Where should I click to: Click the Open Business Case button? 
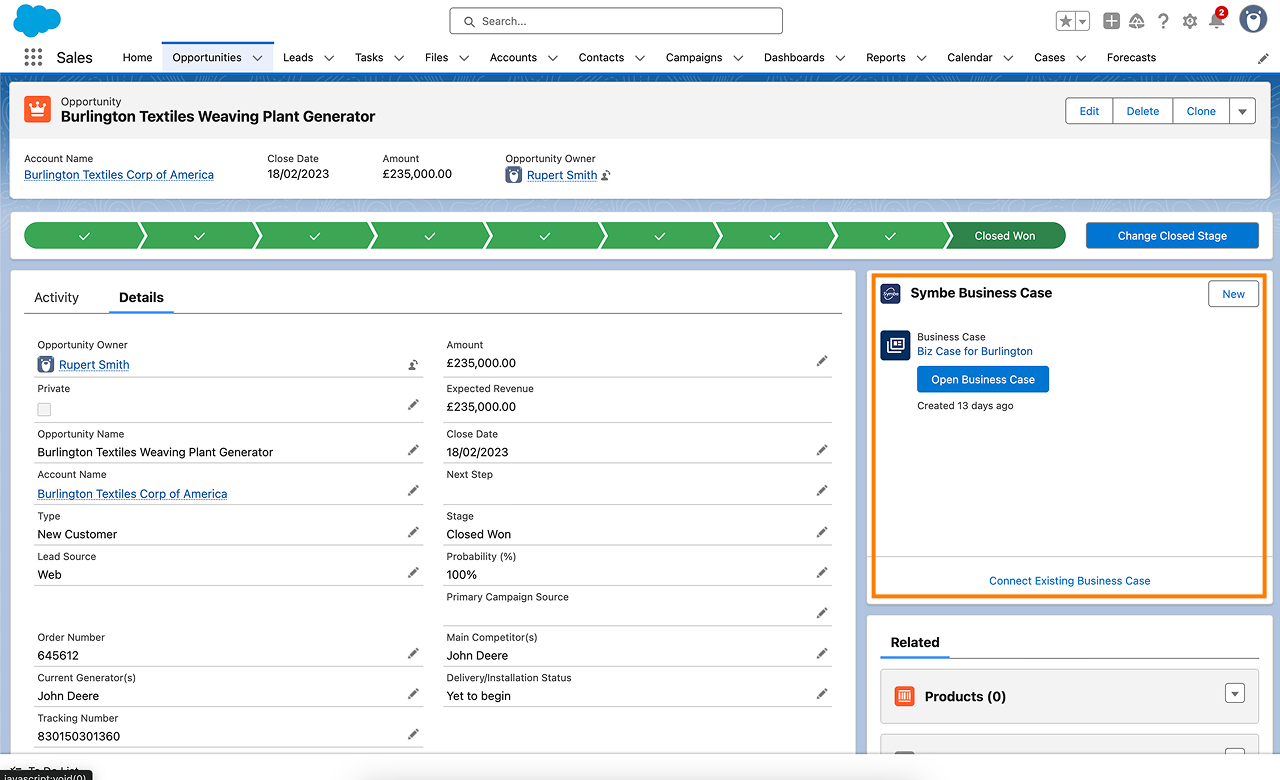click(983, 380)
